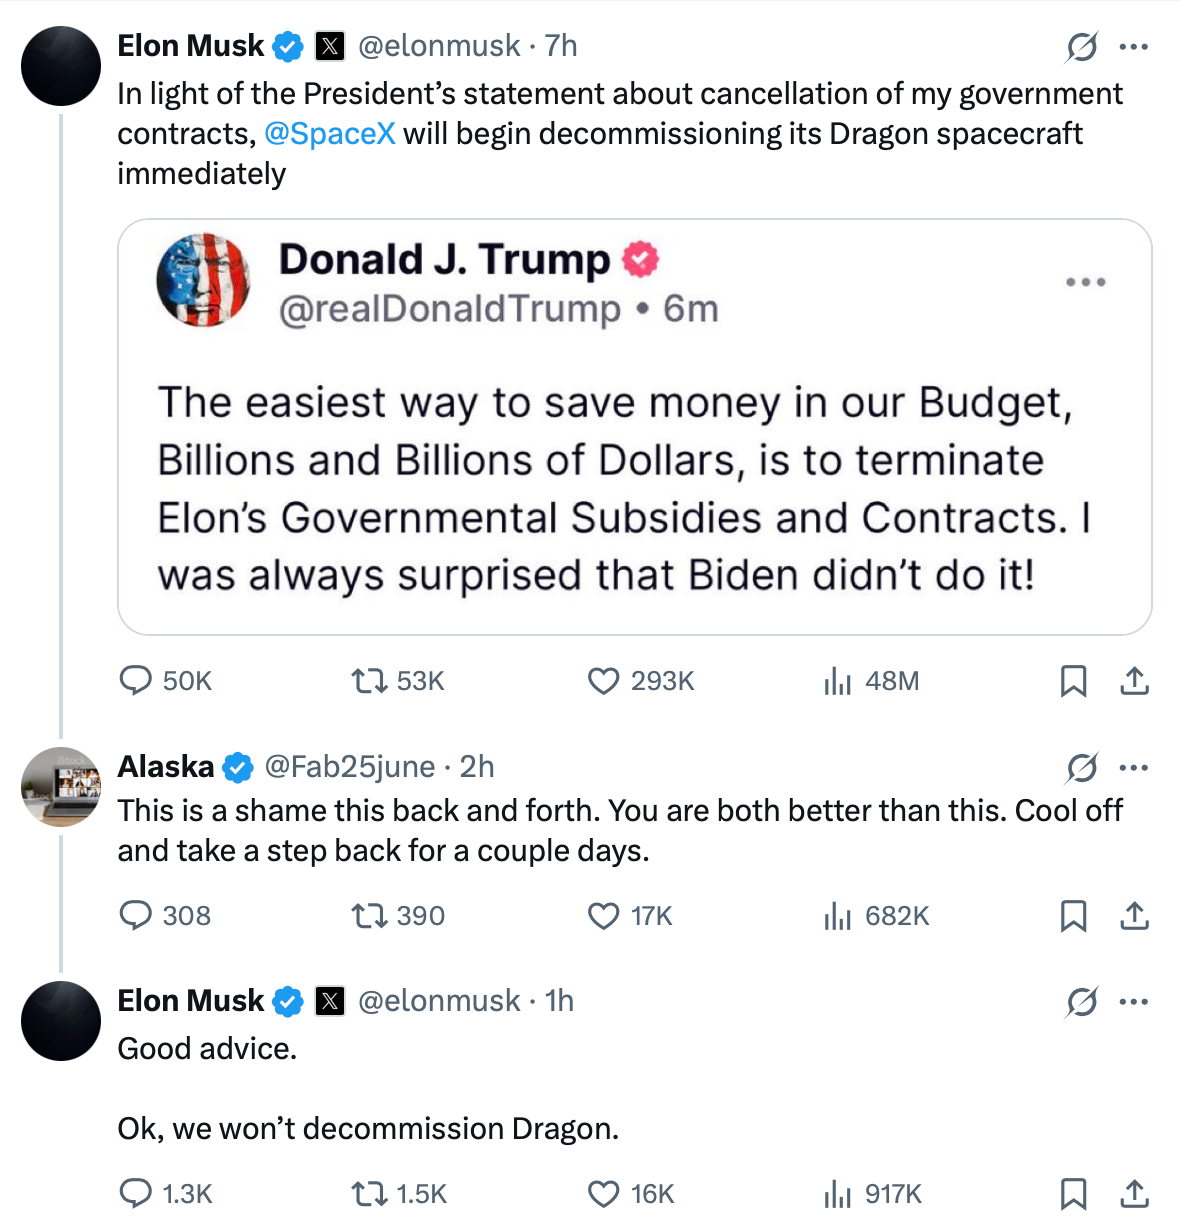
Task: Like the "Good advice" post
Action: [x=603, y=1193]
